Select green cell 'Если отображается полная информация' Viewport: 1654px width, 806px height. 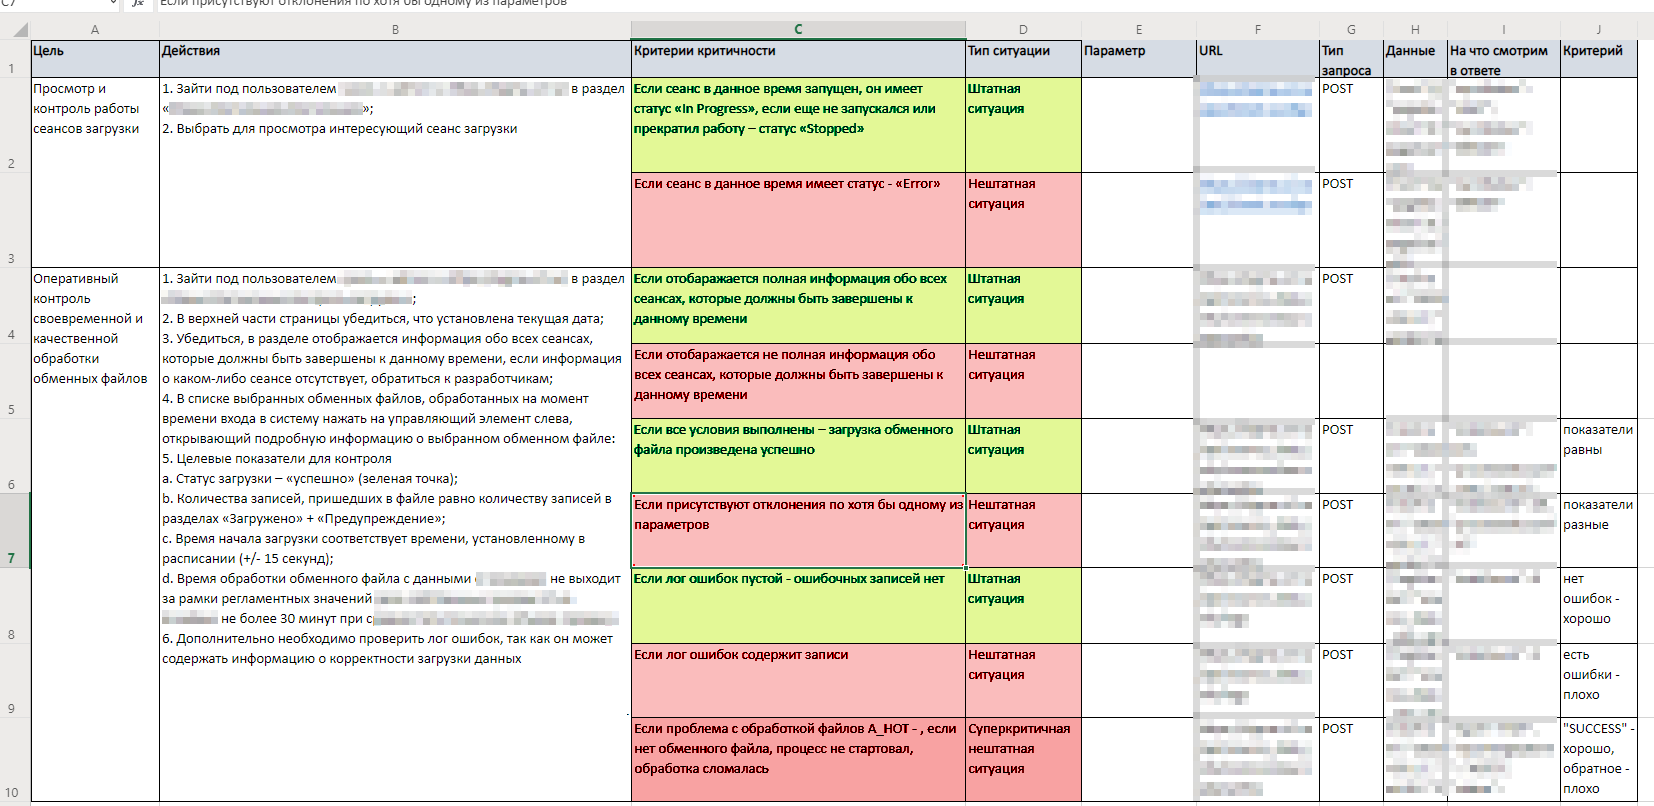(798, 306)
